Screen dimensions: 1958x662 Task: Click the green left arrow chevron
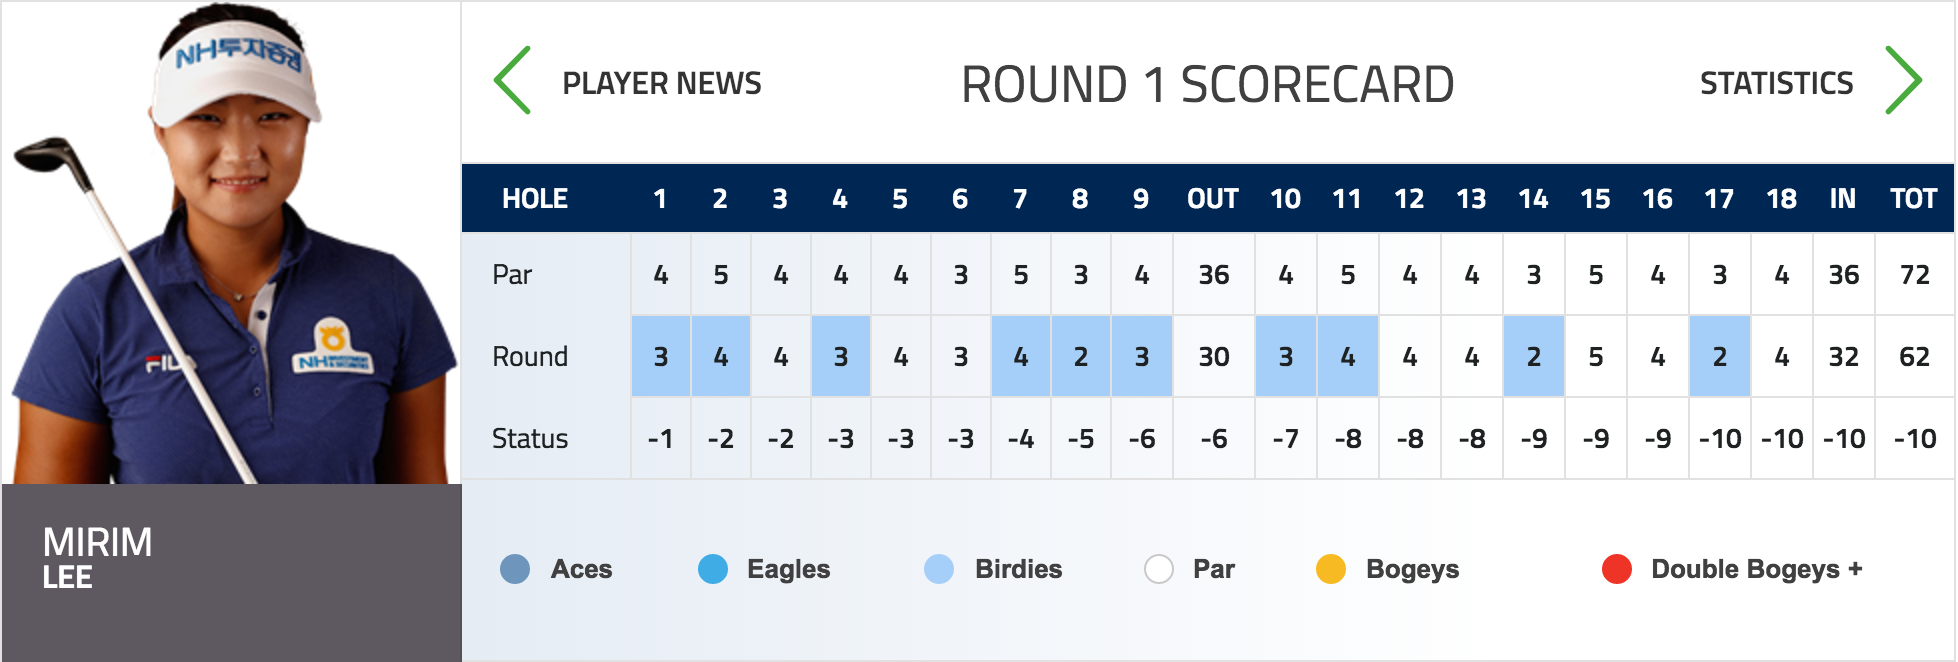click(512, 80)
